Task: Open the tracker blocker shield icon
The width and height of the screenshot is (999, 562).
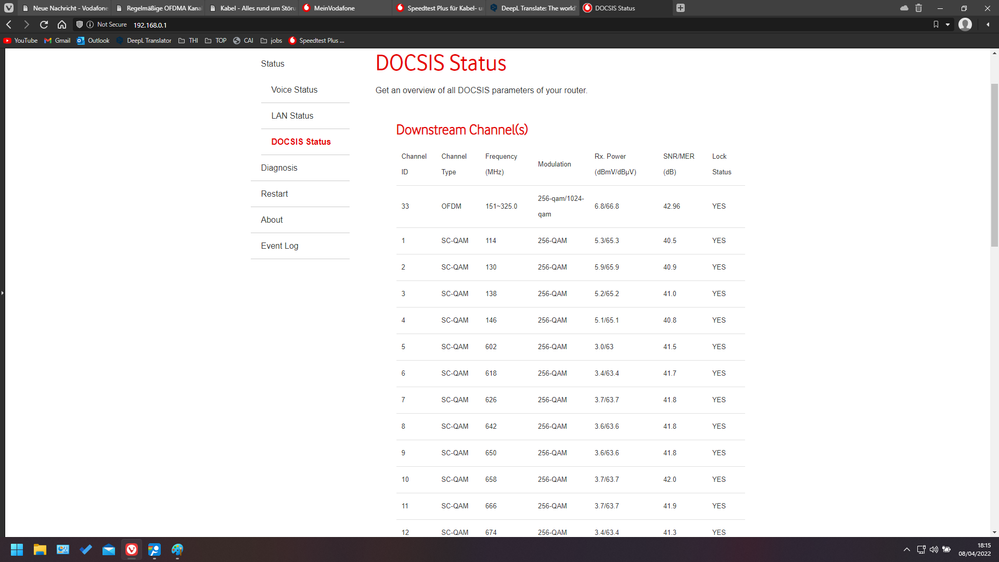Action: point(79,24)
